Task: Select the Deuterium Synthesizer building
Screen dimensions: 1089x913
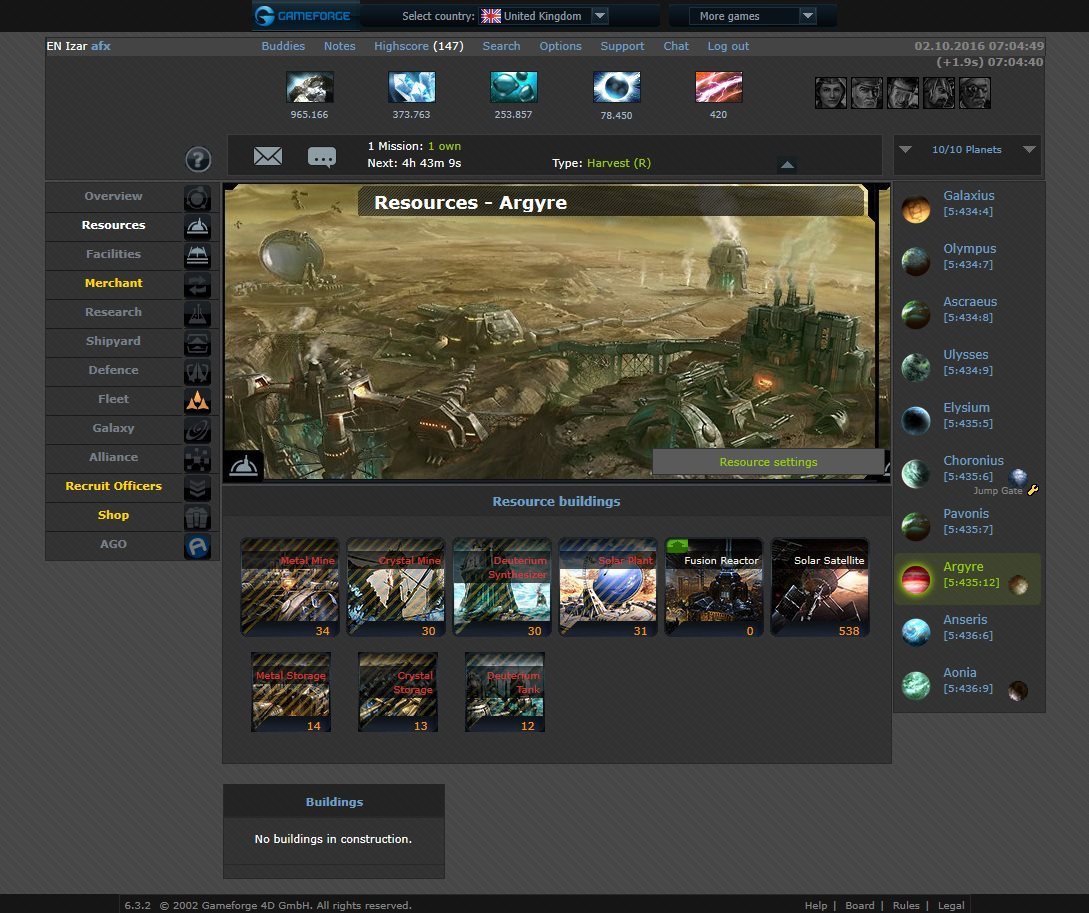Action: 501,587
